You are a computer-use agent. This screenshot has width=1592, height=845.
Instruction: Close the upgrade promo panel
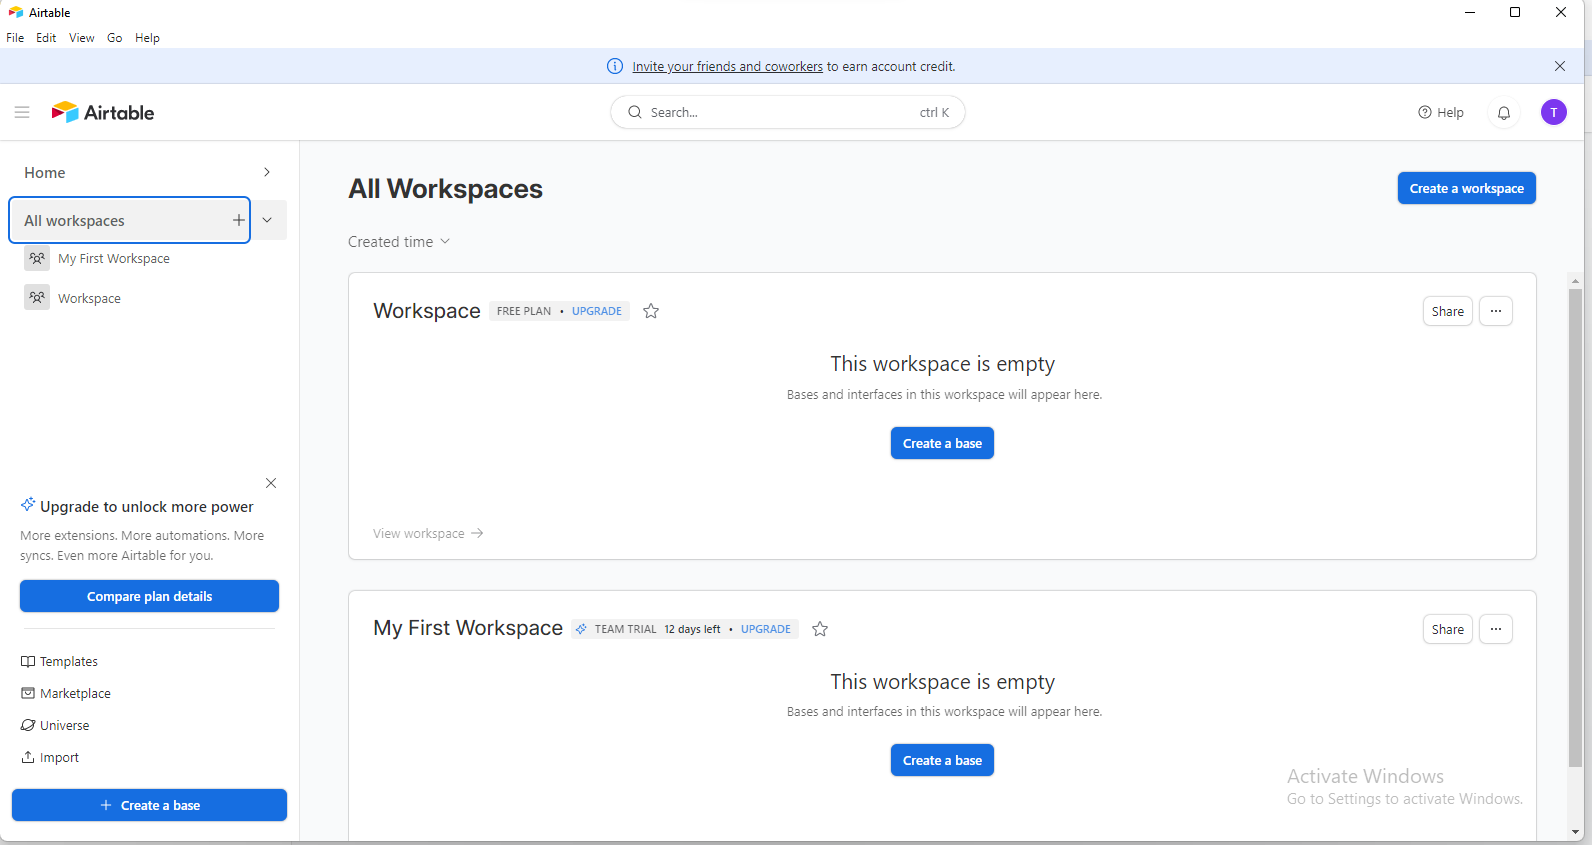tap(271, 483)
